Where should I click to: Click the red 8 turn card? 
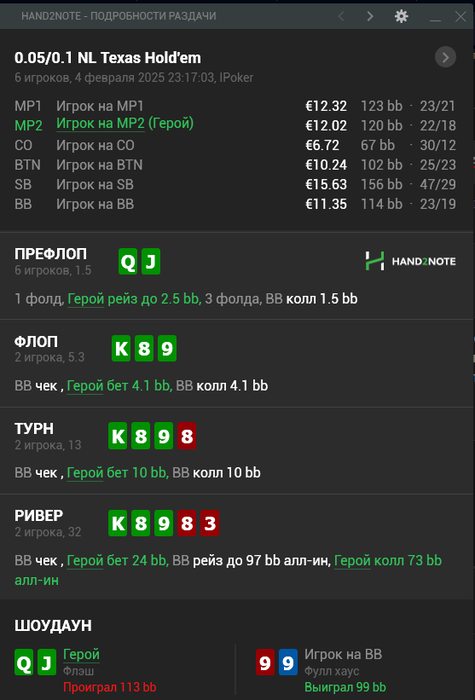tap(187, 436)
